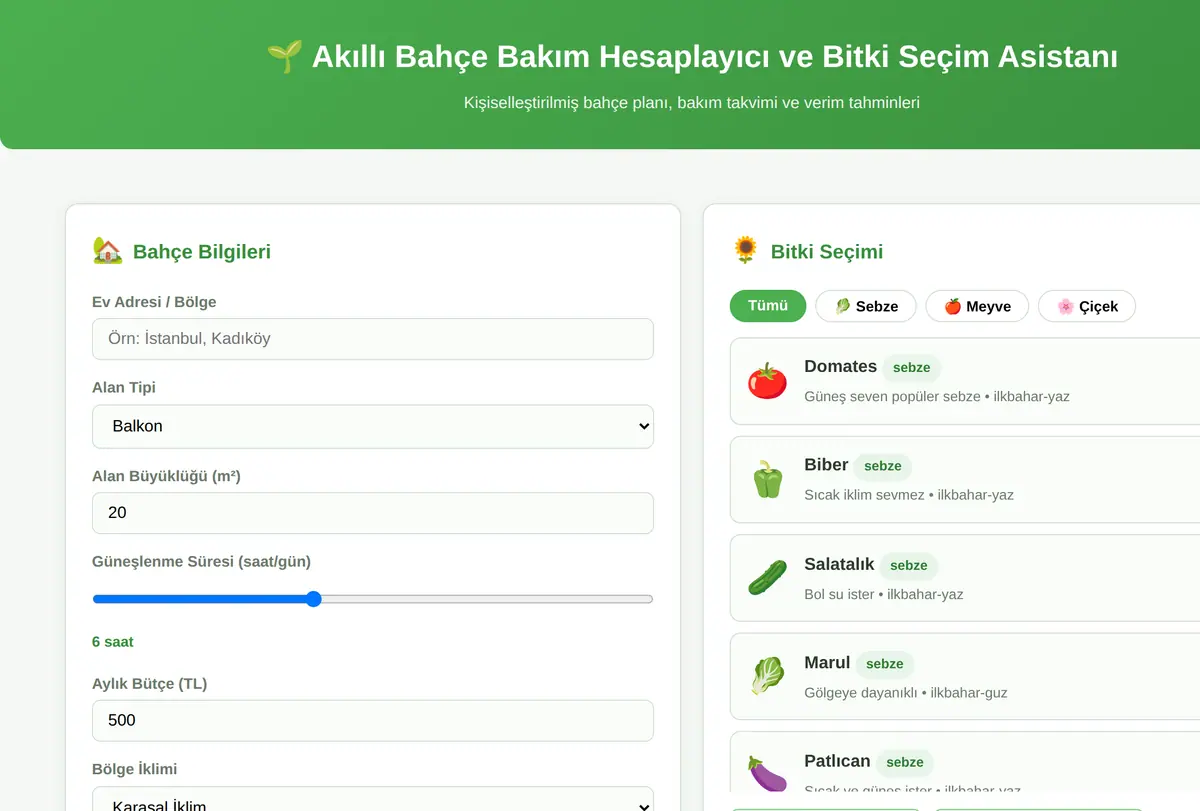Filter plants by Meyve category
The width and height of the screenshot is (1200, 811).
tap(978, 306)
